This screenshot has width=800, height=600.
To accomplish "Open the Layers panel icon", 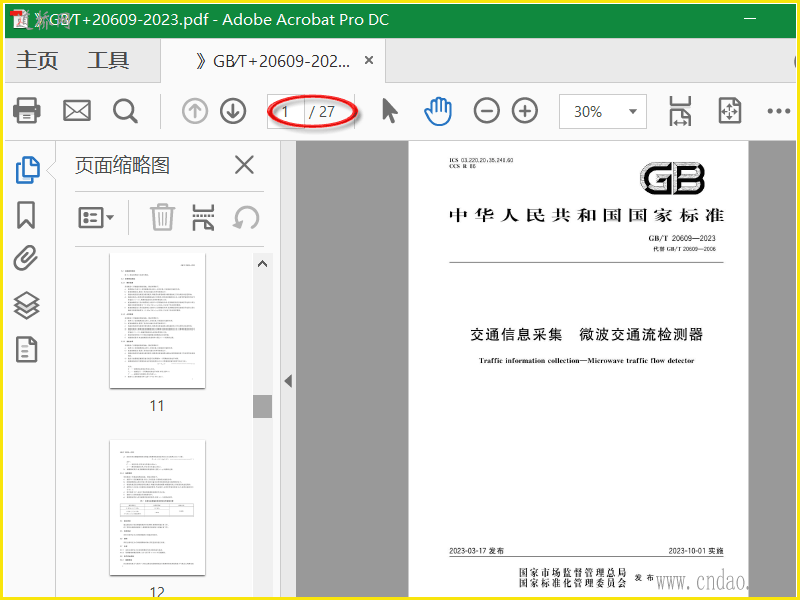I will (26, 305).
